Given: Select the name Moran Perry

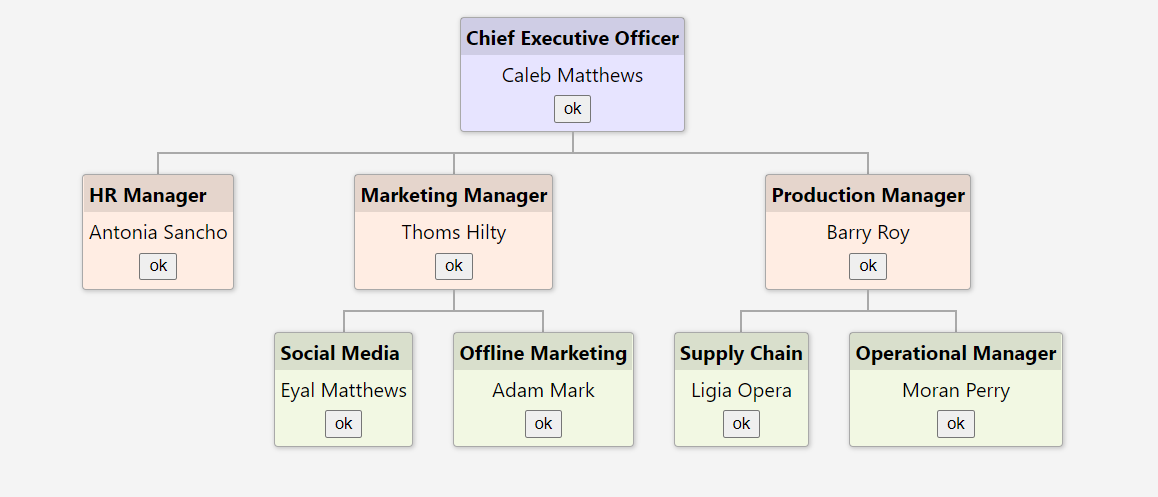Looking at the screenshot, I should pyautogui.click(x=956, y=391).
